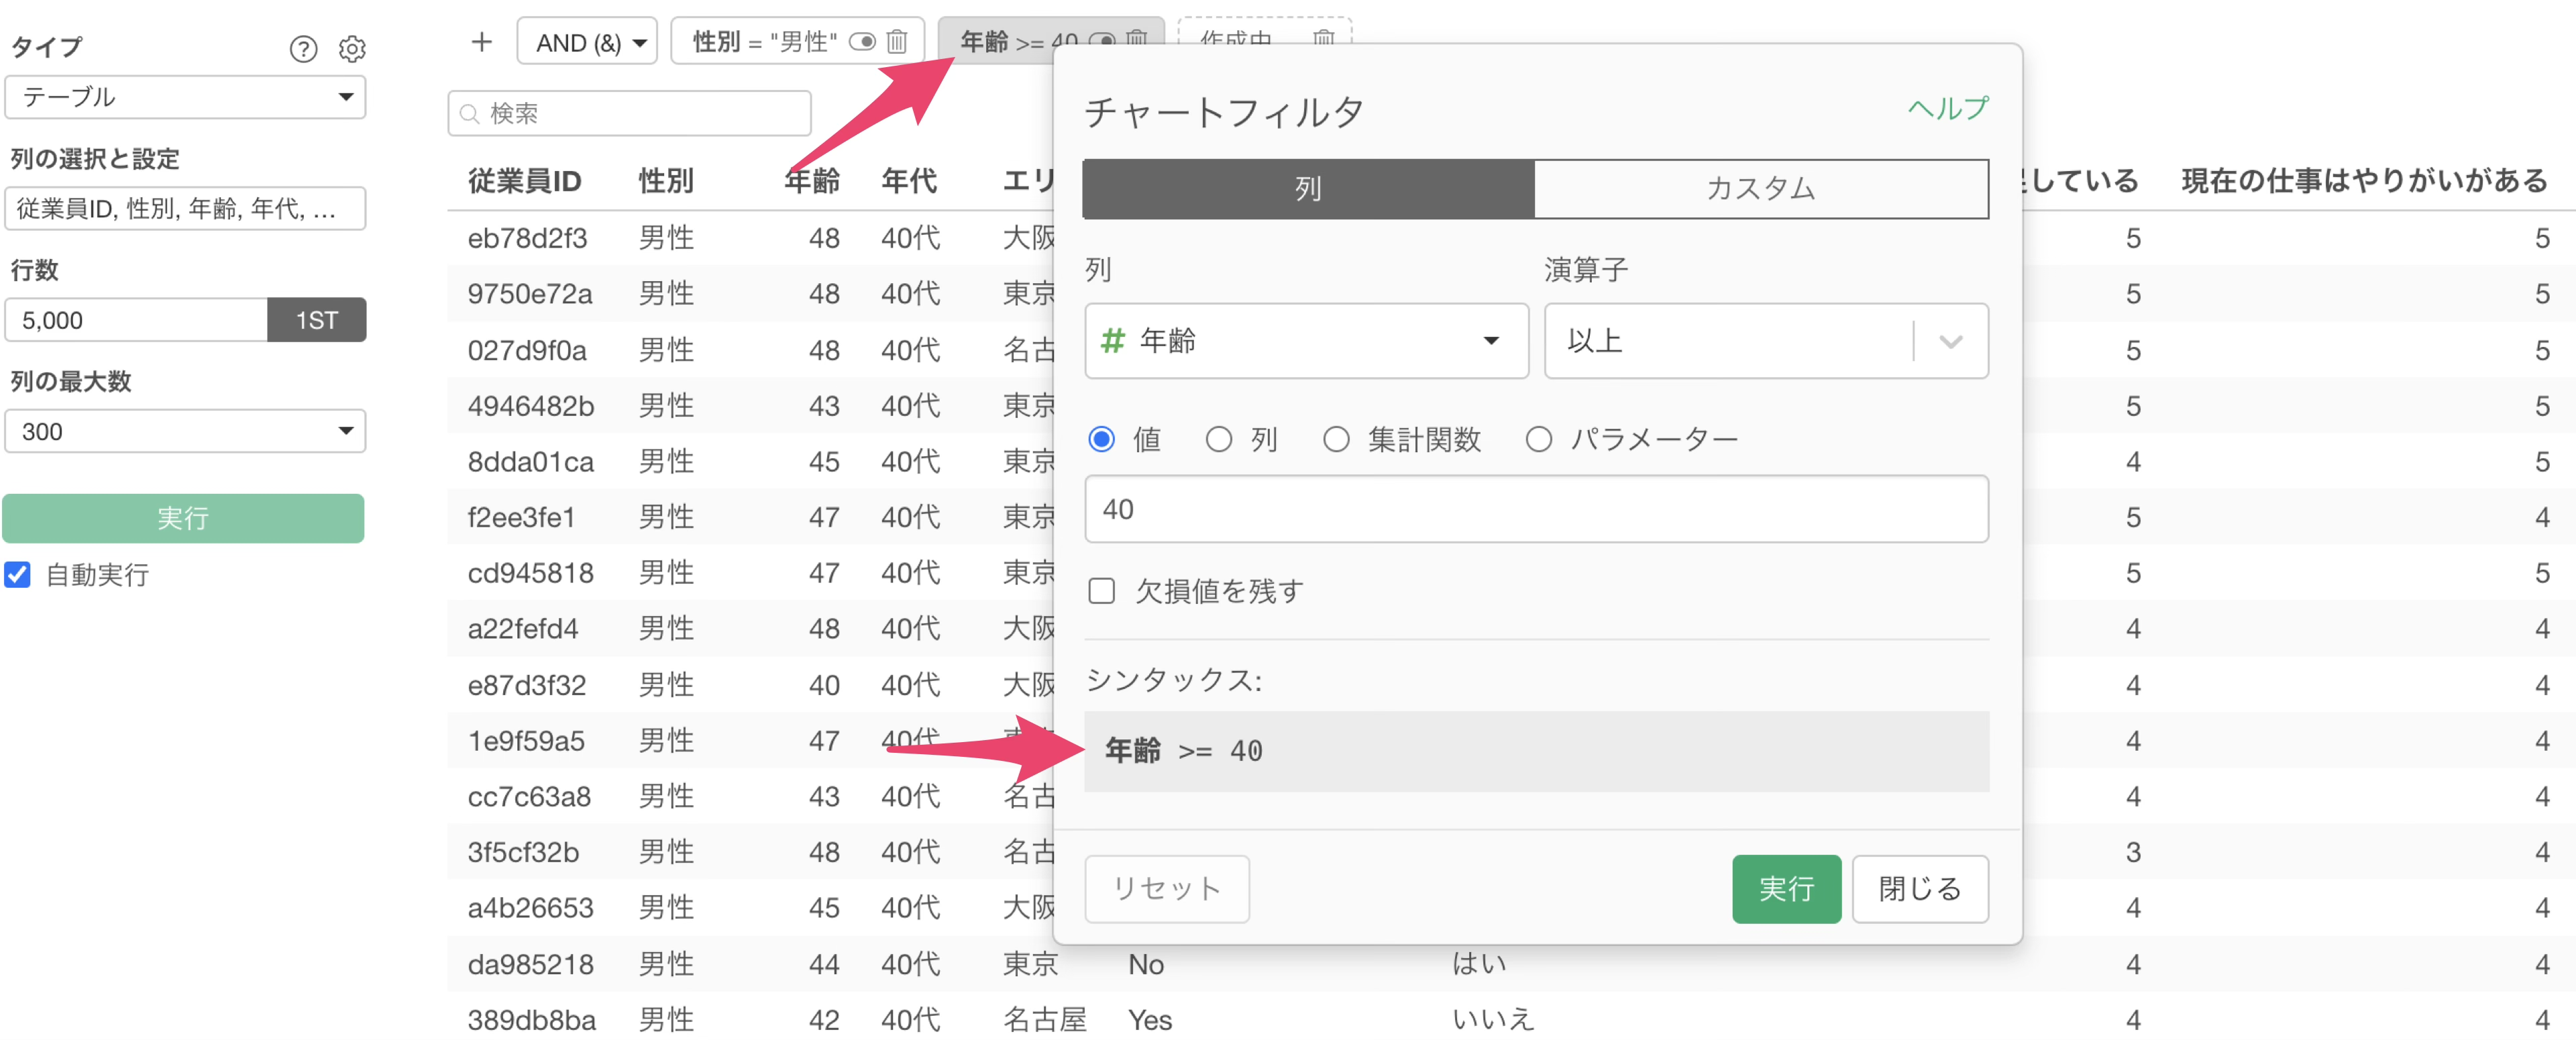The image size is (2576, 1040).
Task: Click the search magnifier icon
Action: [469, 114]
